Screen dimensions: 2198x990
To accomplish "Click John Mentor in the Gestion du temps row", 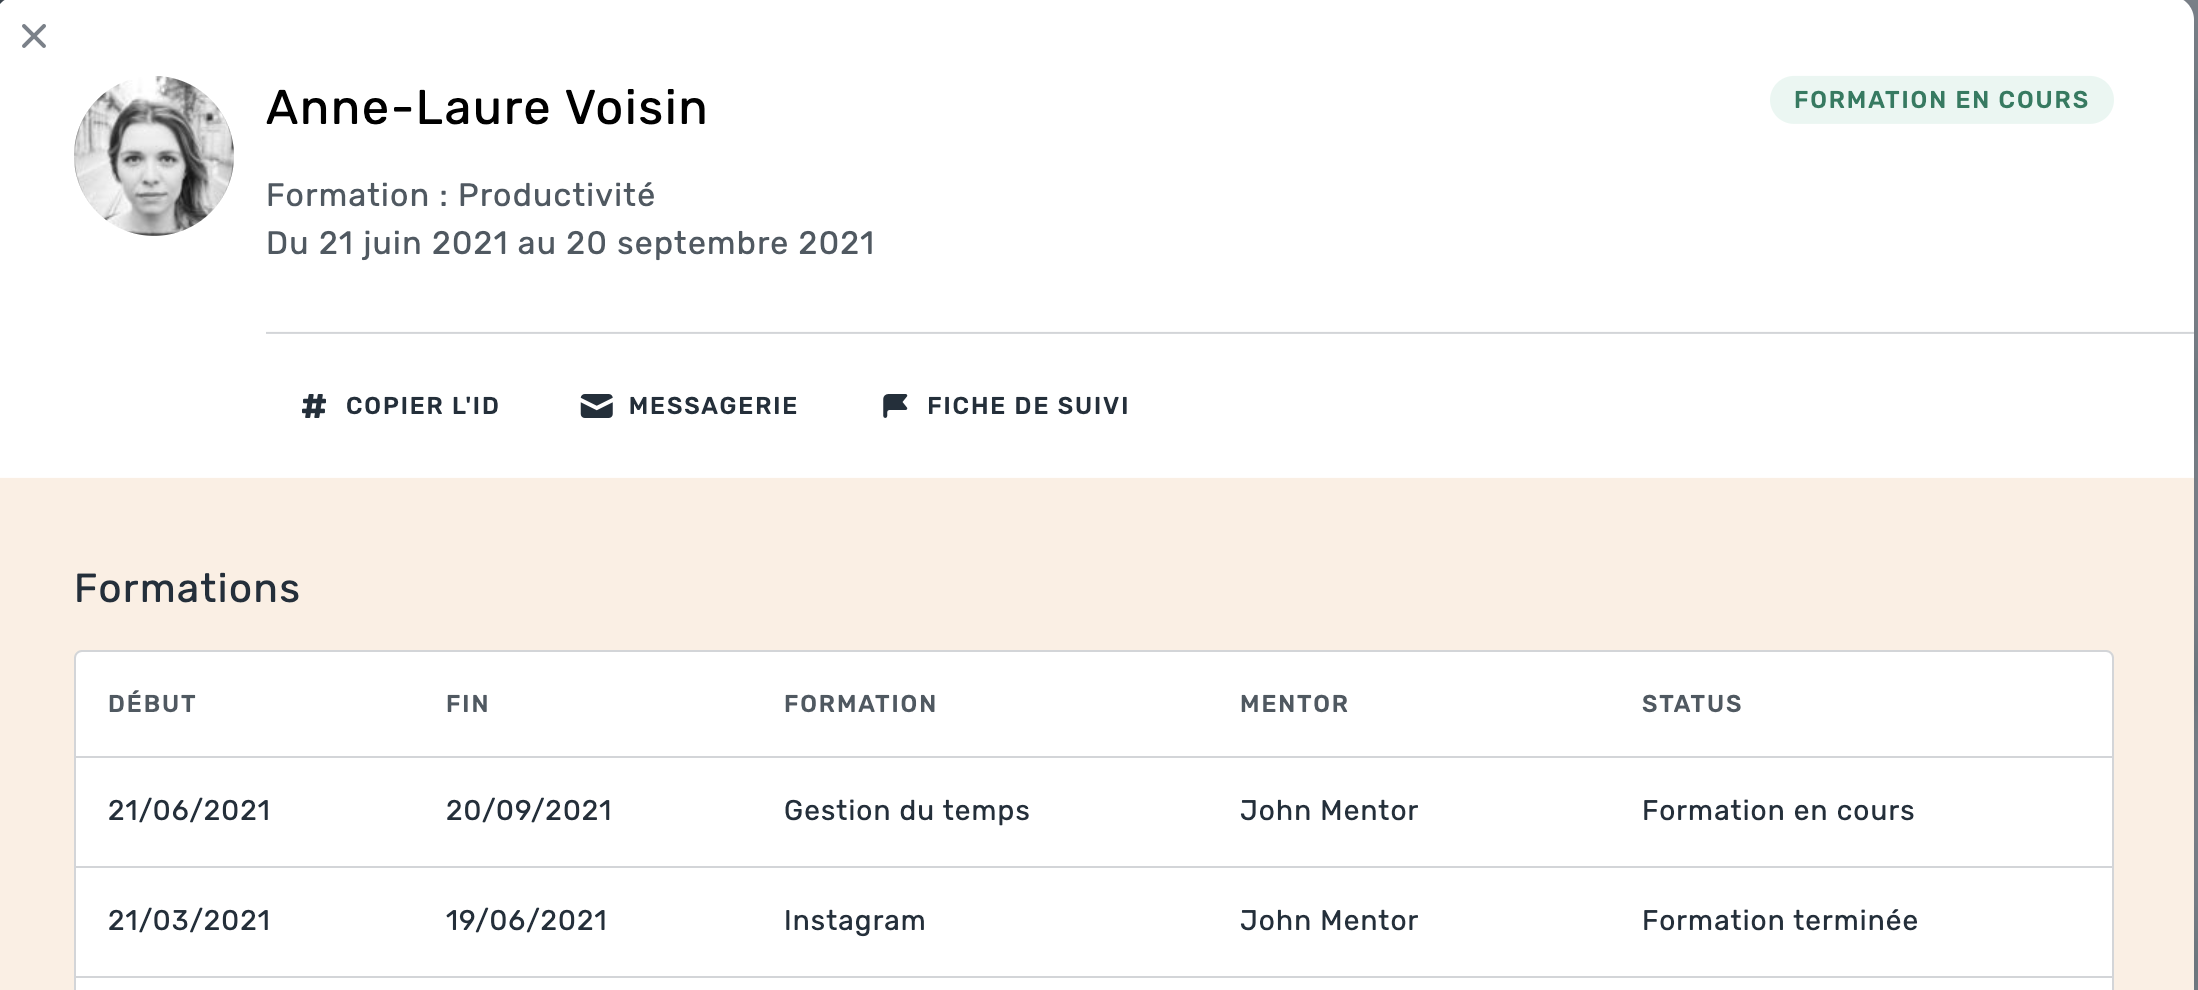I will (1329, 811).
